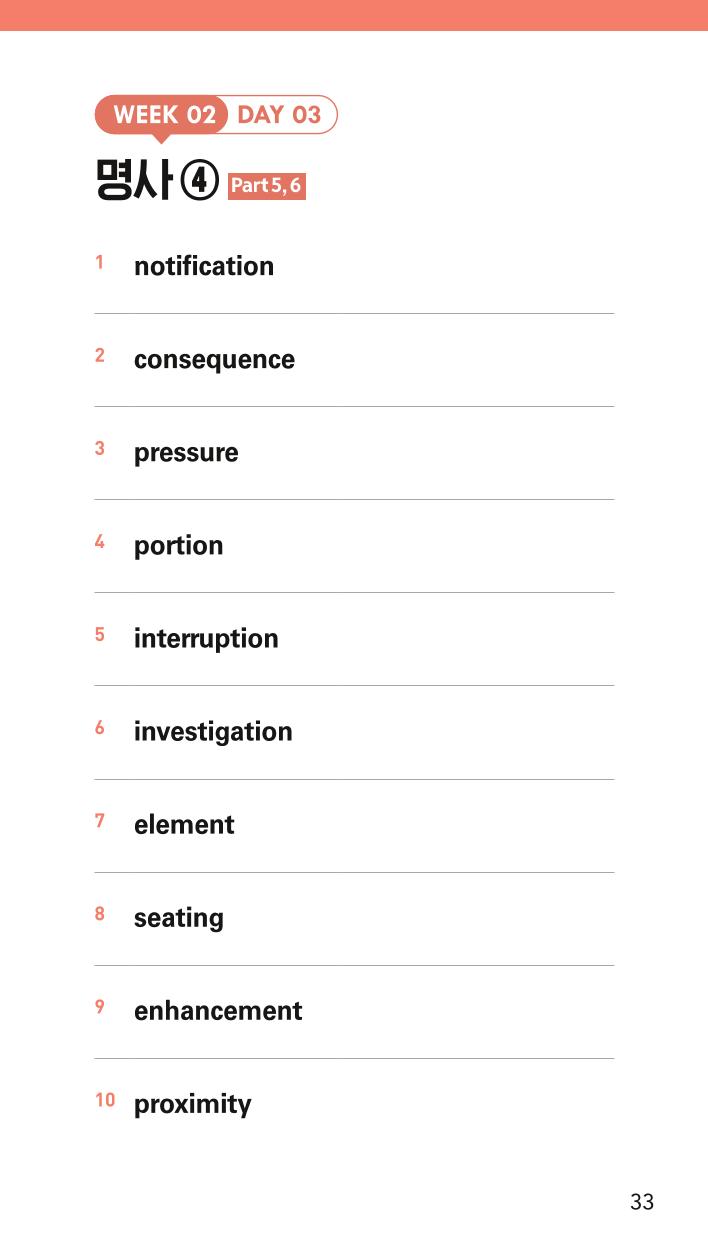Viewport: 708px width, 1259px height.
Task: Select the DAY 03 label
Action: [279, 115]
